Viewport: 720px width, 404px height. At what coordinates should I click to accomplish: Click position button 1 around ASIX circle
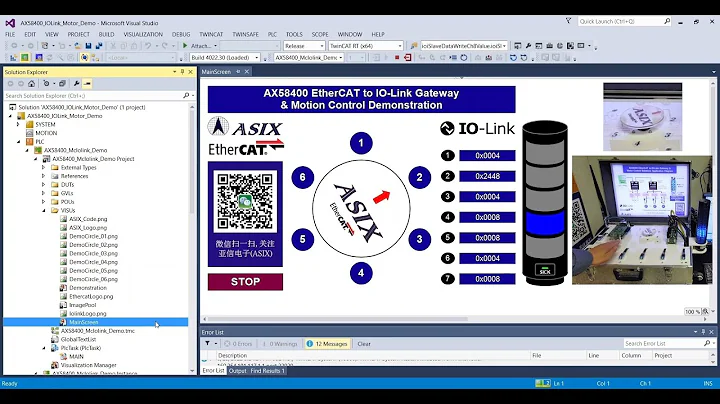(361, 143)
